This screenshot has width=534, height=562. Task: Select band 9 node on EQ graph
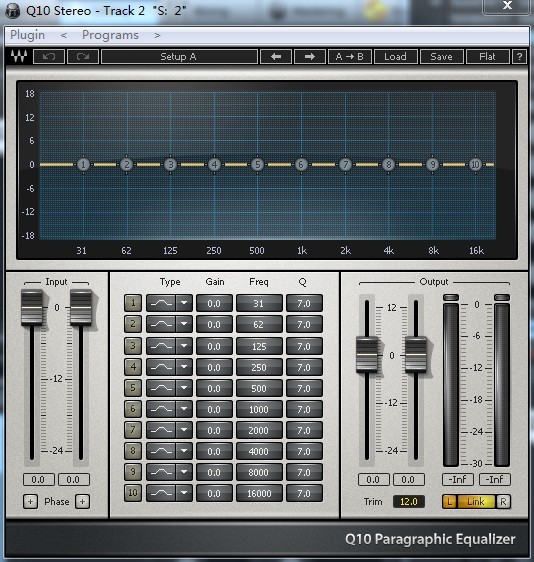point(433,165)
